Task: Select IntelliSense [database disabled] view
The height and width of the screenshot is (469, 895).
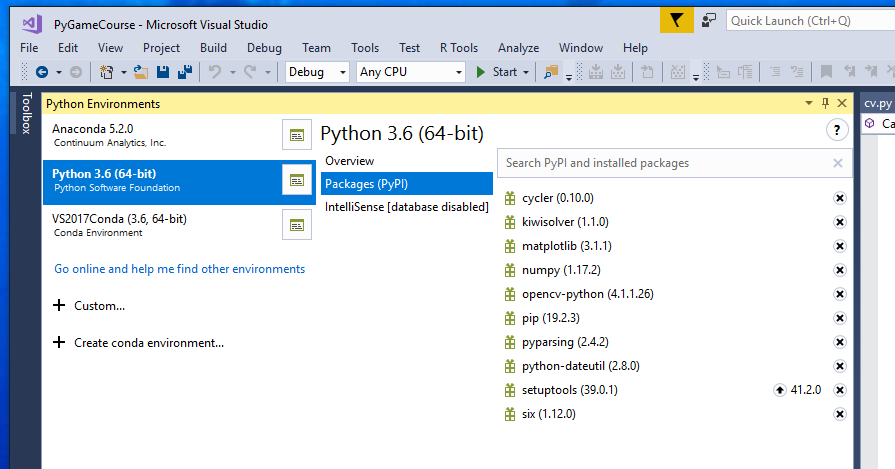Action: (406, 207)
